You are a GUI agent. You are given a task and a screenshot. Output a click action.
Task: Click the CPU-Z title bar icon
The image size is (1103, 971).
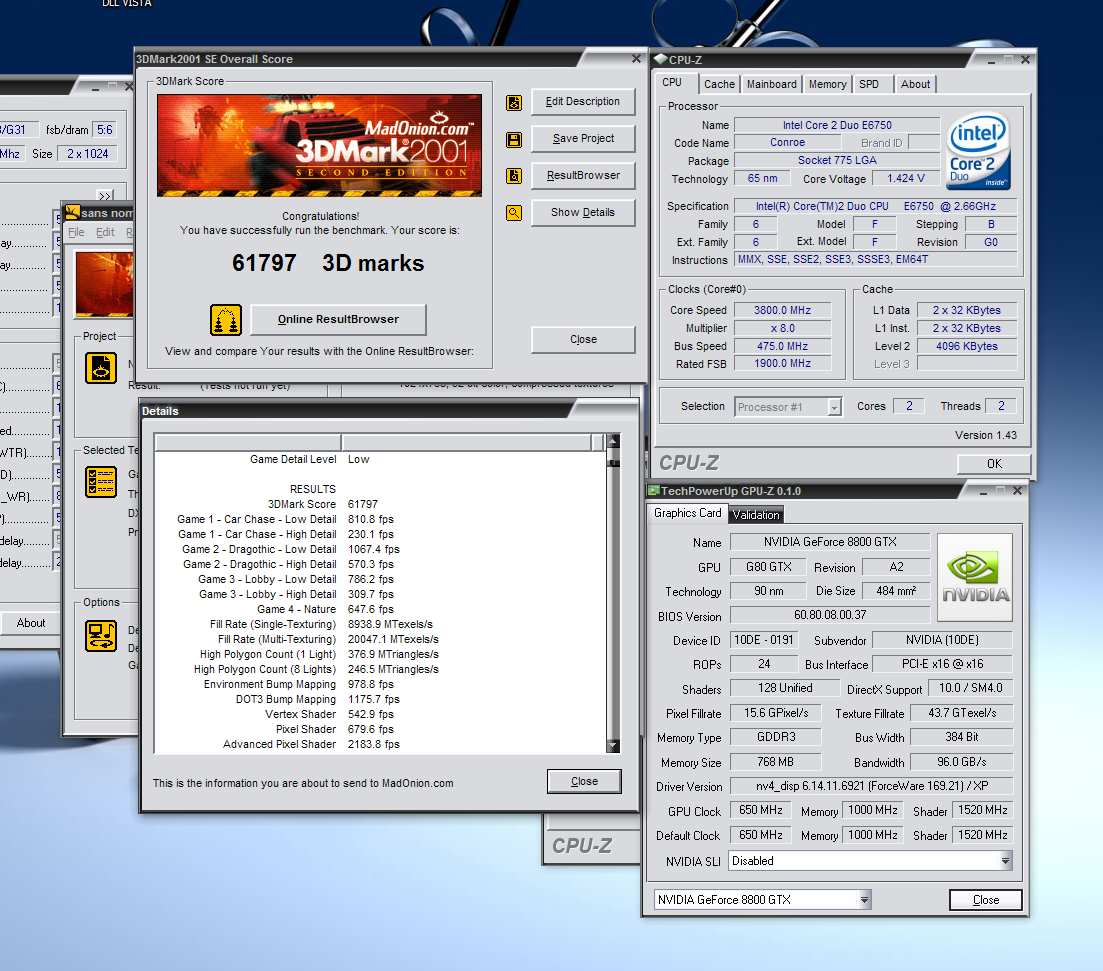tap(661, 59)
